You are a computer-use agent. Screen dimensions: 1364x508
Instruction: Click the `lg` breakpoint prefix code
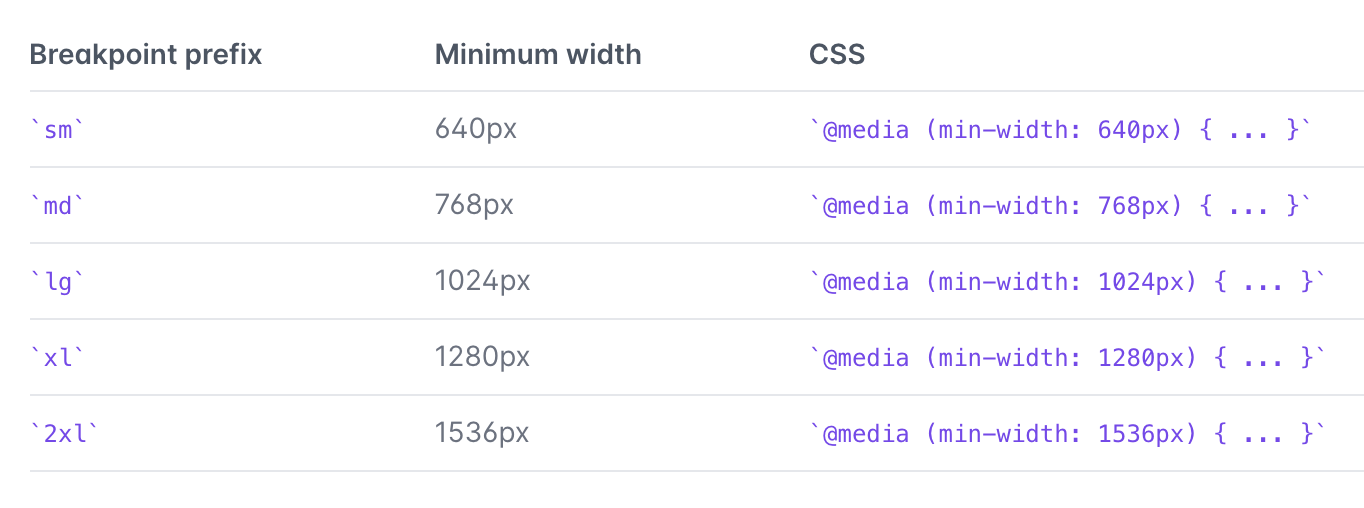(x=59, y=282)
